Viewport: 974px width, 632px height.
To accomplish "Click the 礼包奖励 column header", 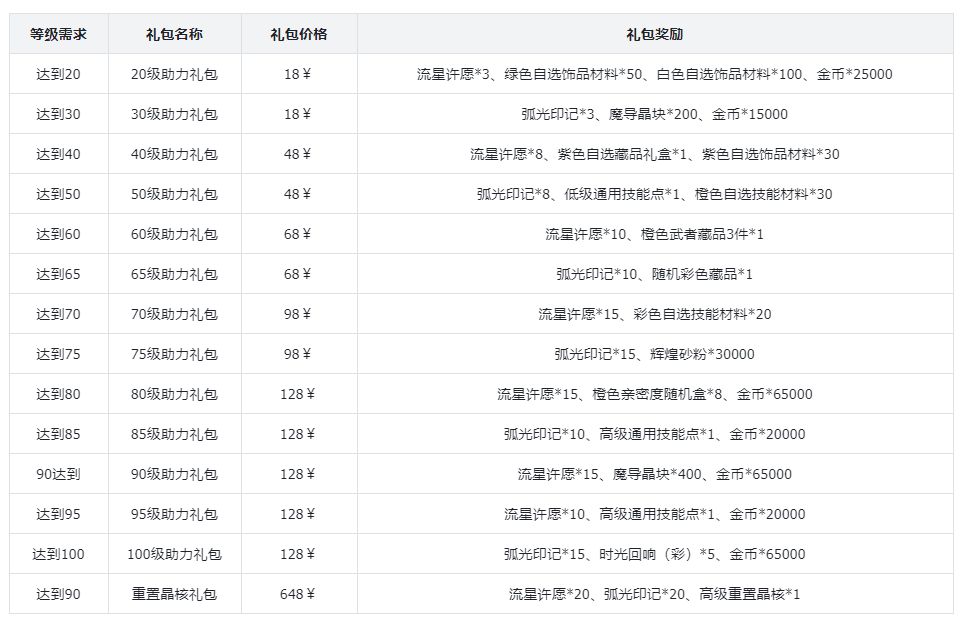I will 655,34.
